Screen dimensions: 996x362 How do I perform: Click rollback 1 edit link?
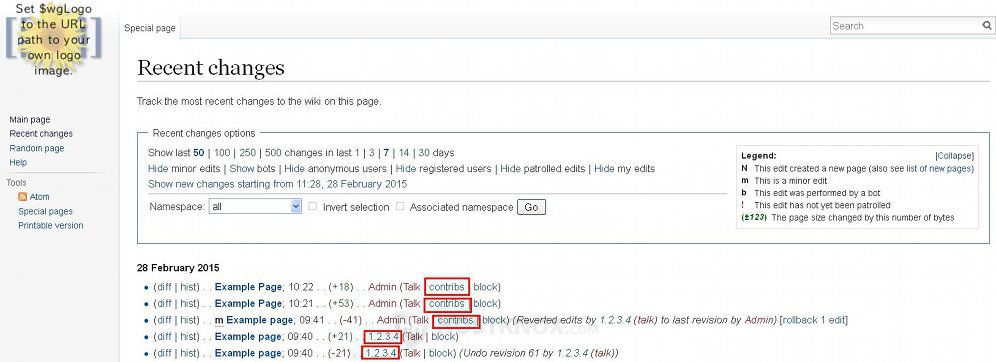point(814,320)
